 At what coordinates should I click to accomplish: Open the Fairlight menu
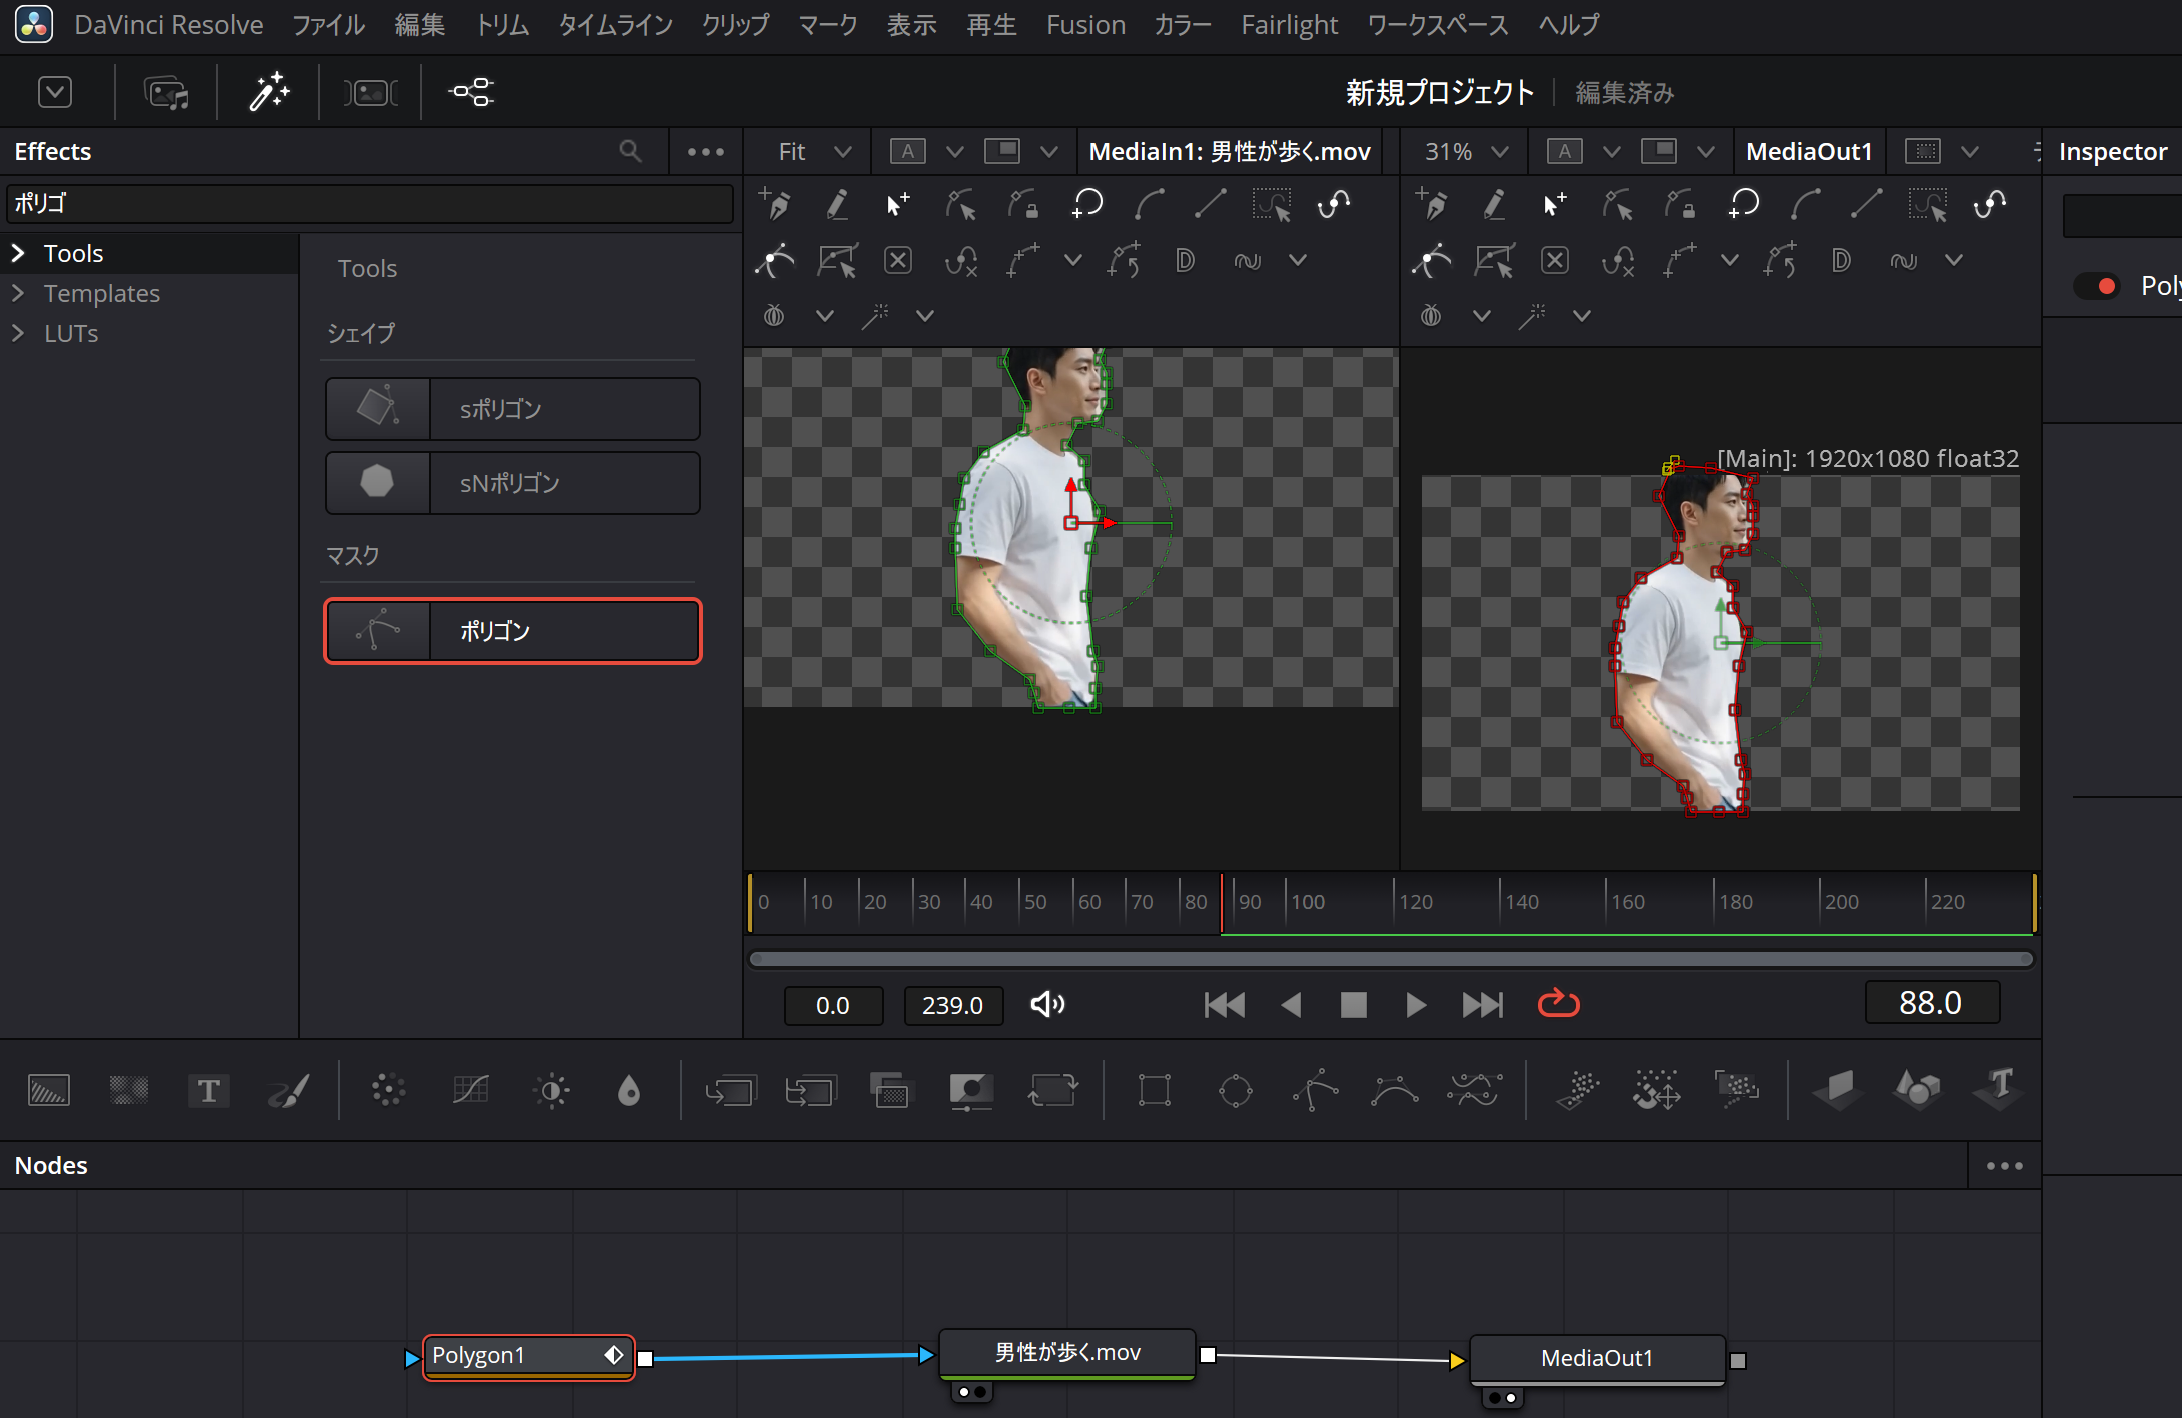tap(1289, 25)
